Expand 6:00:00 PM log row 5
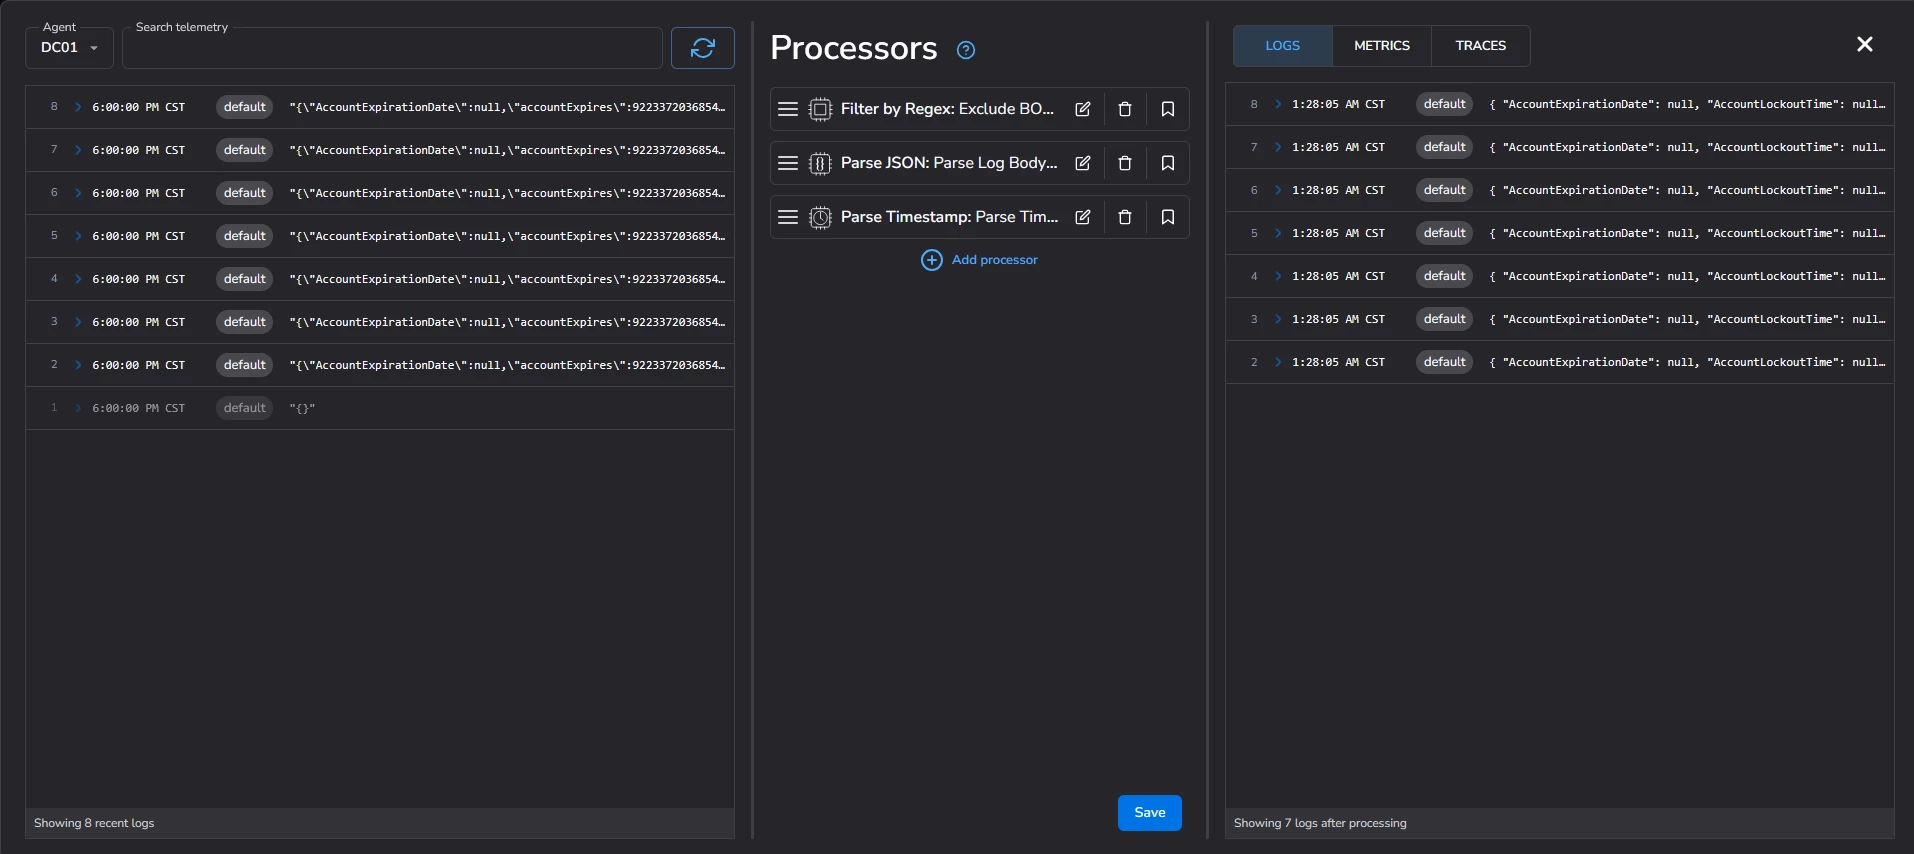The width and height of the screenshot is (1914, 854). (77, 236)
